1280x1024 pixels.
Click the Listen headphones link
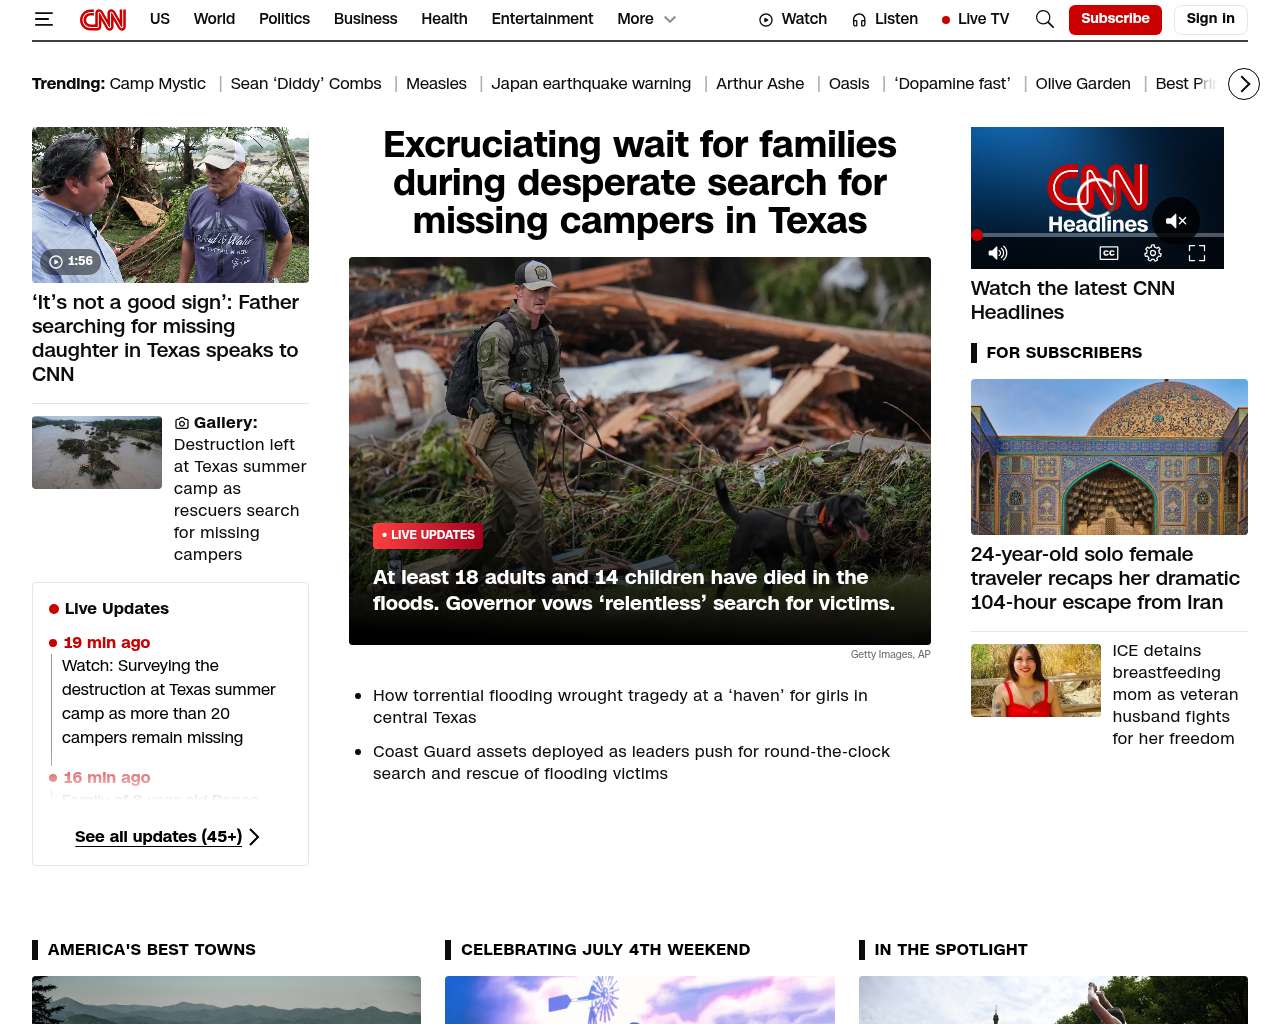pos(885,19)
